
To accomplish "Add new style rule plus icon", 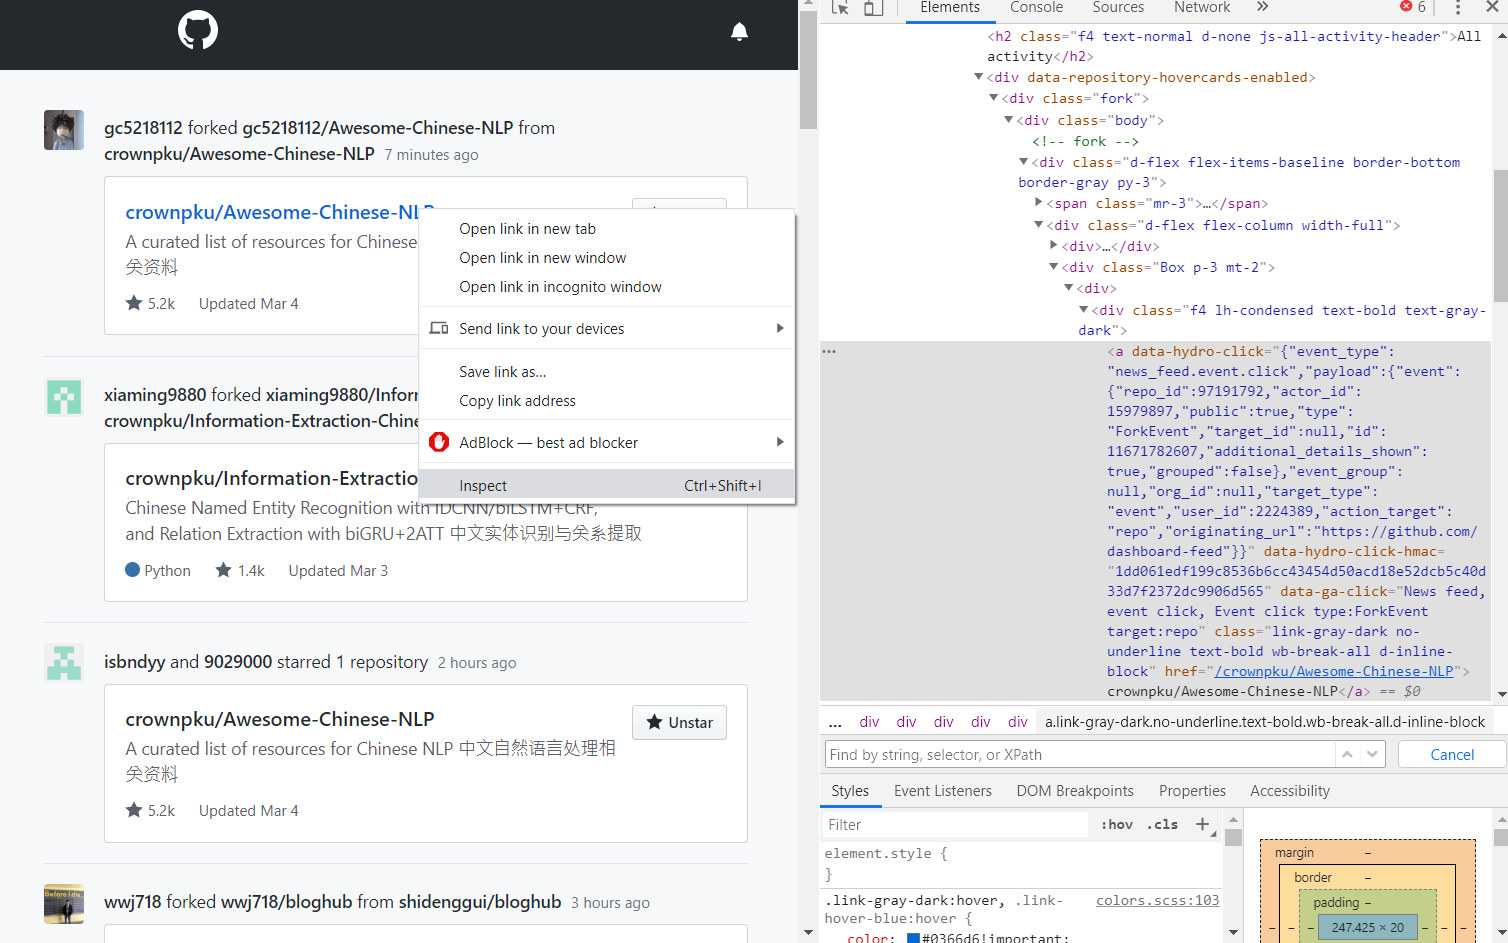I will tap(1202, 824).
